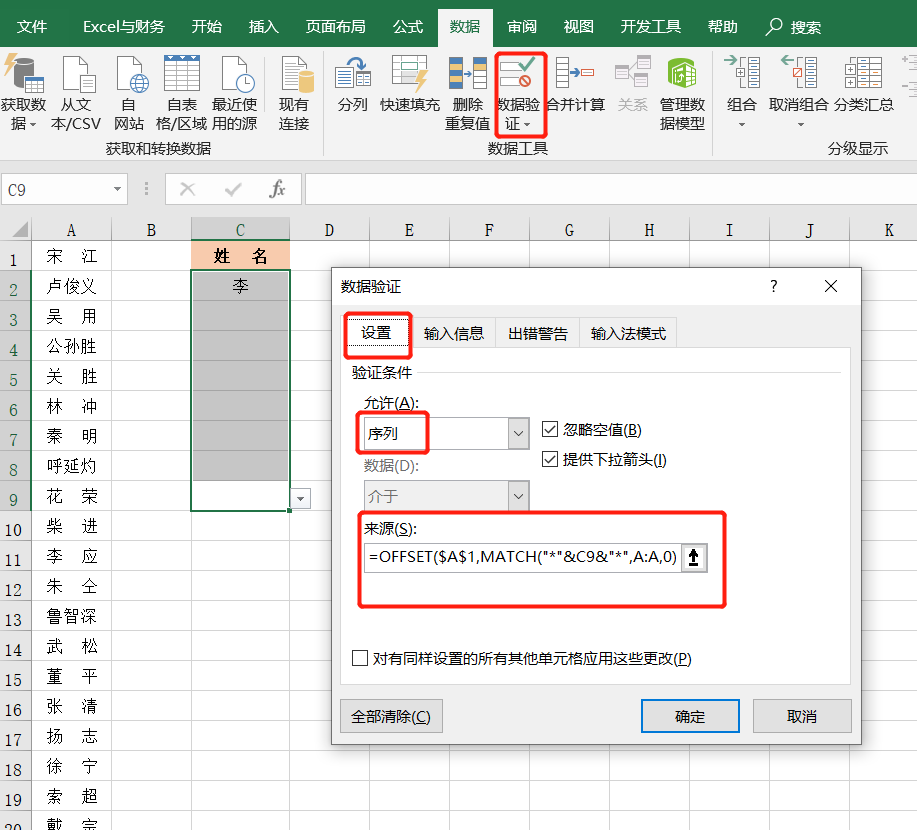Select column A header
The height and width of the screenshot is (830, 917).
click(x=71, y=230)
